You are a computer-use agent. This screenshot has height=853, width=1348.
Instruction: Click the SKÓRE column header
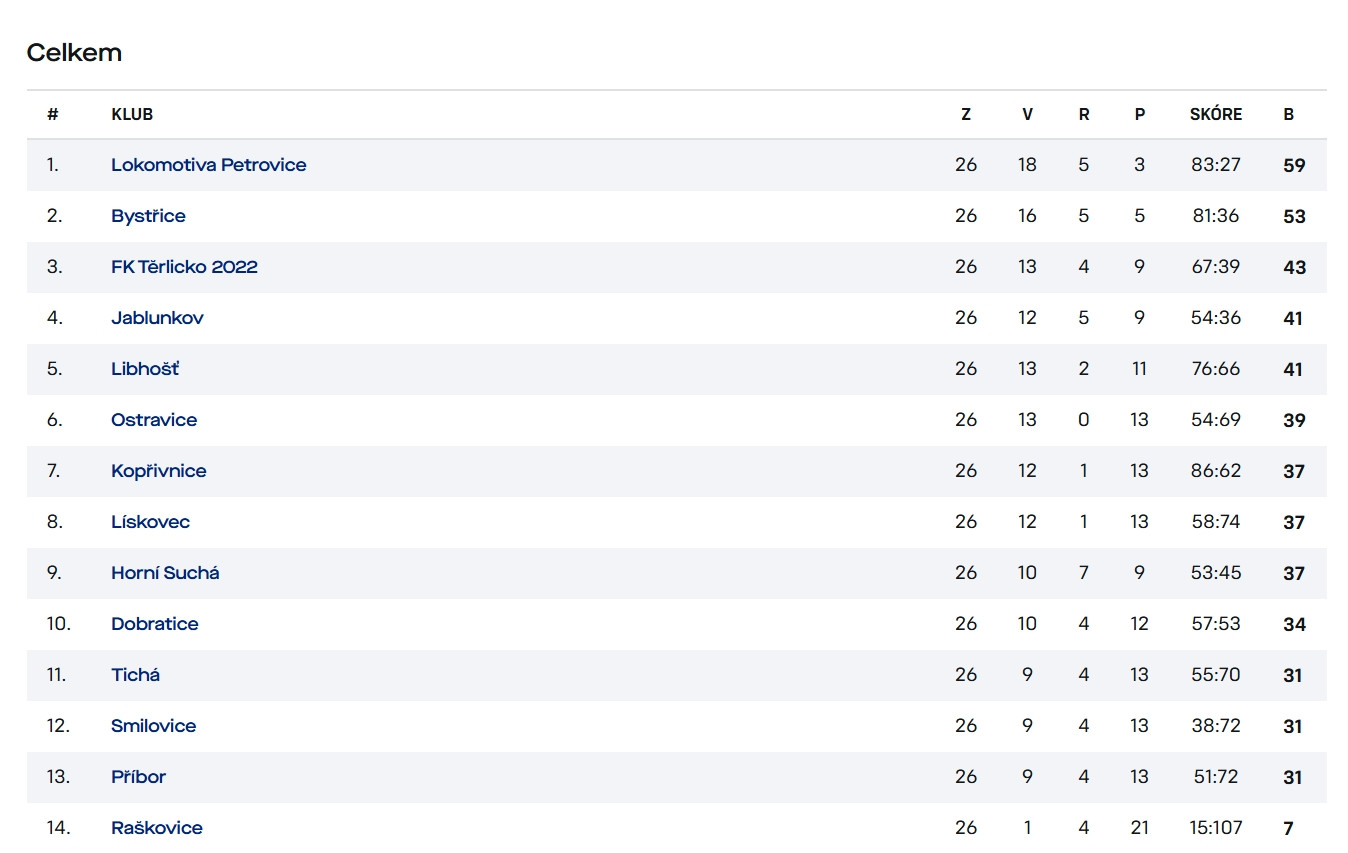pos(1216,114)
